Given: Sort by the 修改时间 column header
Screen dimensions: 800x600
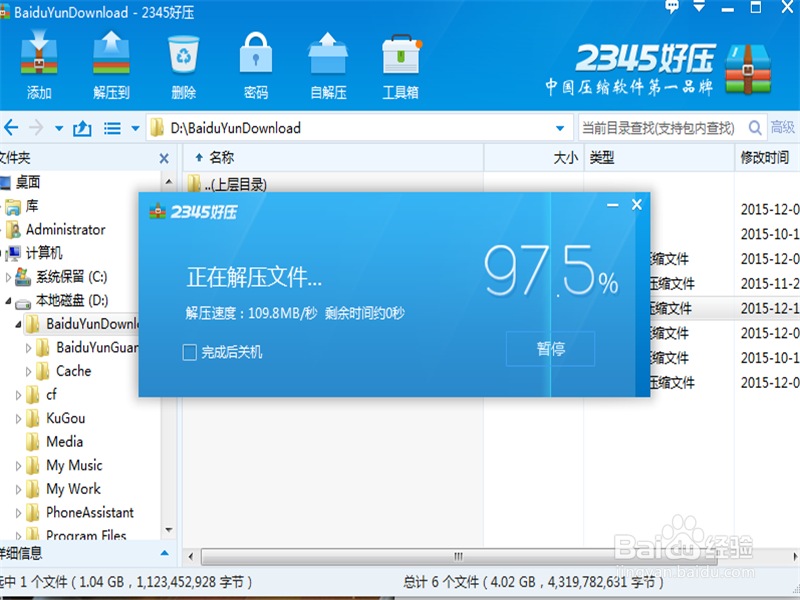Looking at the screenshot, I should coord(767,158).
